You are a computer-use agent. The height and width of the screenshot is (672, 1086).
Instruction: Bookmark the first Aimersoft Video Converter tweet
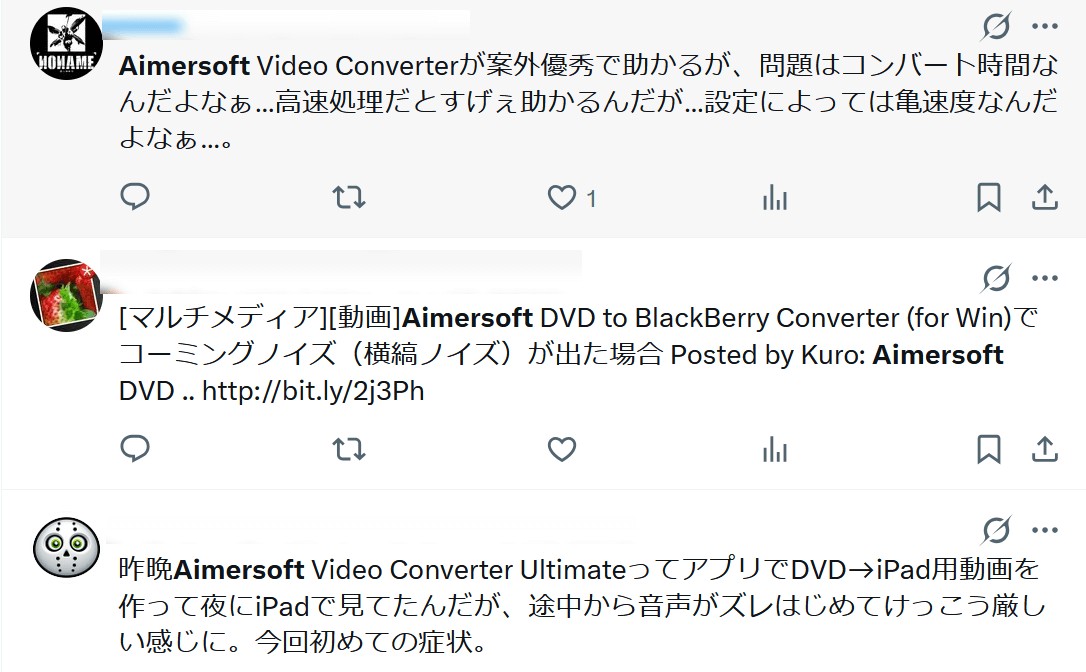tap(988, 197)
